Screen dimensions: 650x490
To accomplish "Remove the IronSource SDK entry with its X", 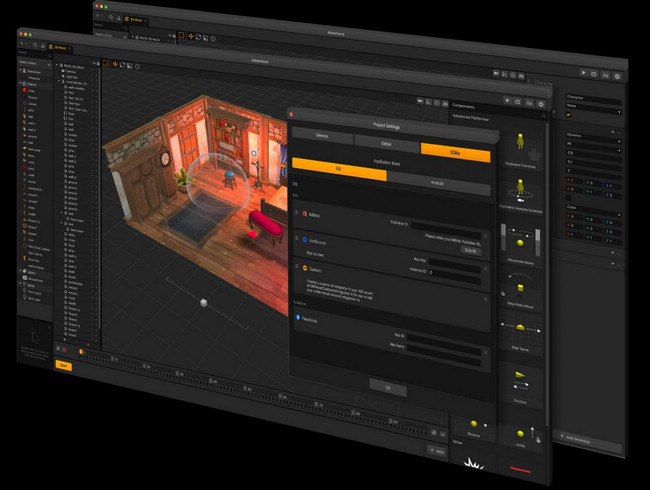I will (485, 269).
